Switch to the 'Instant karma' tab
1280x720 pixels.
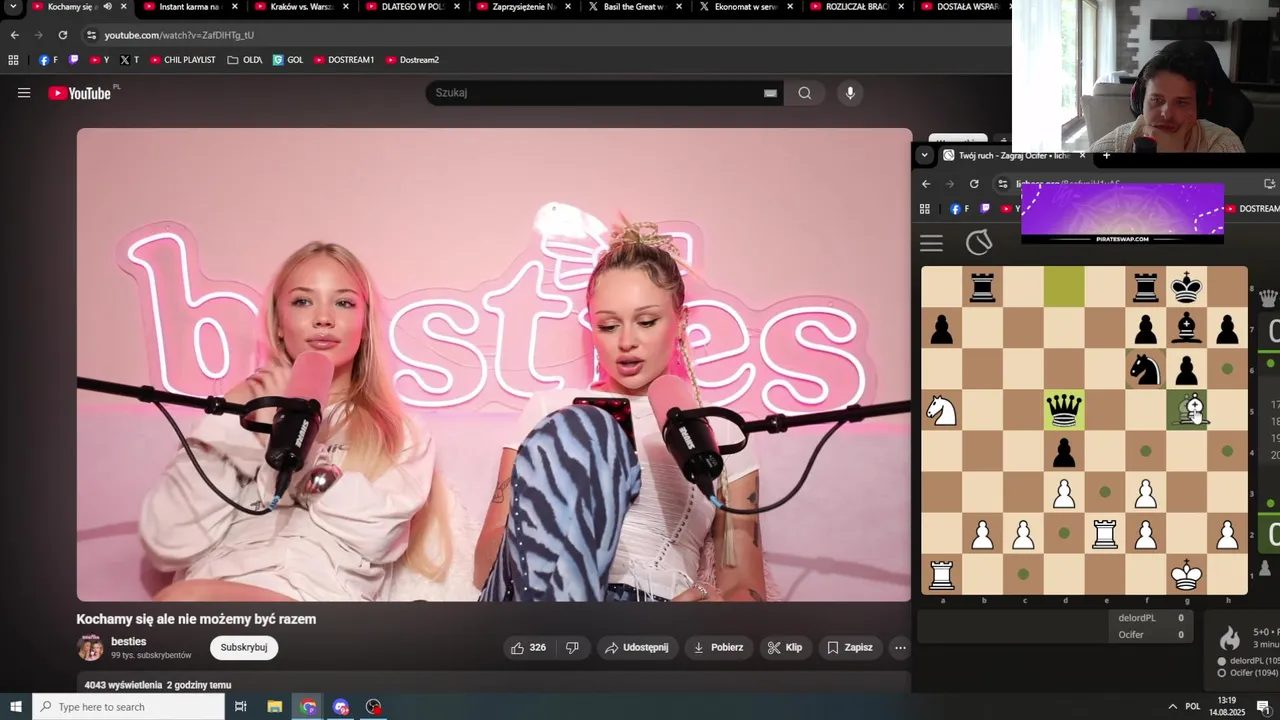[x=189, y=7]
